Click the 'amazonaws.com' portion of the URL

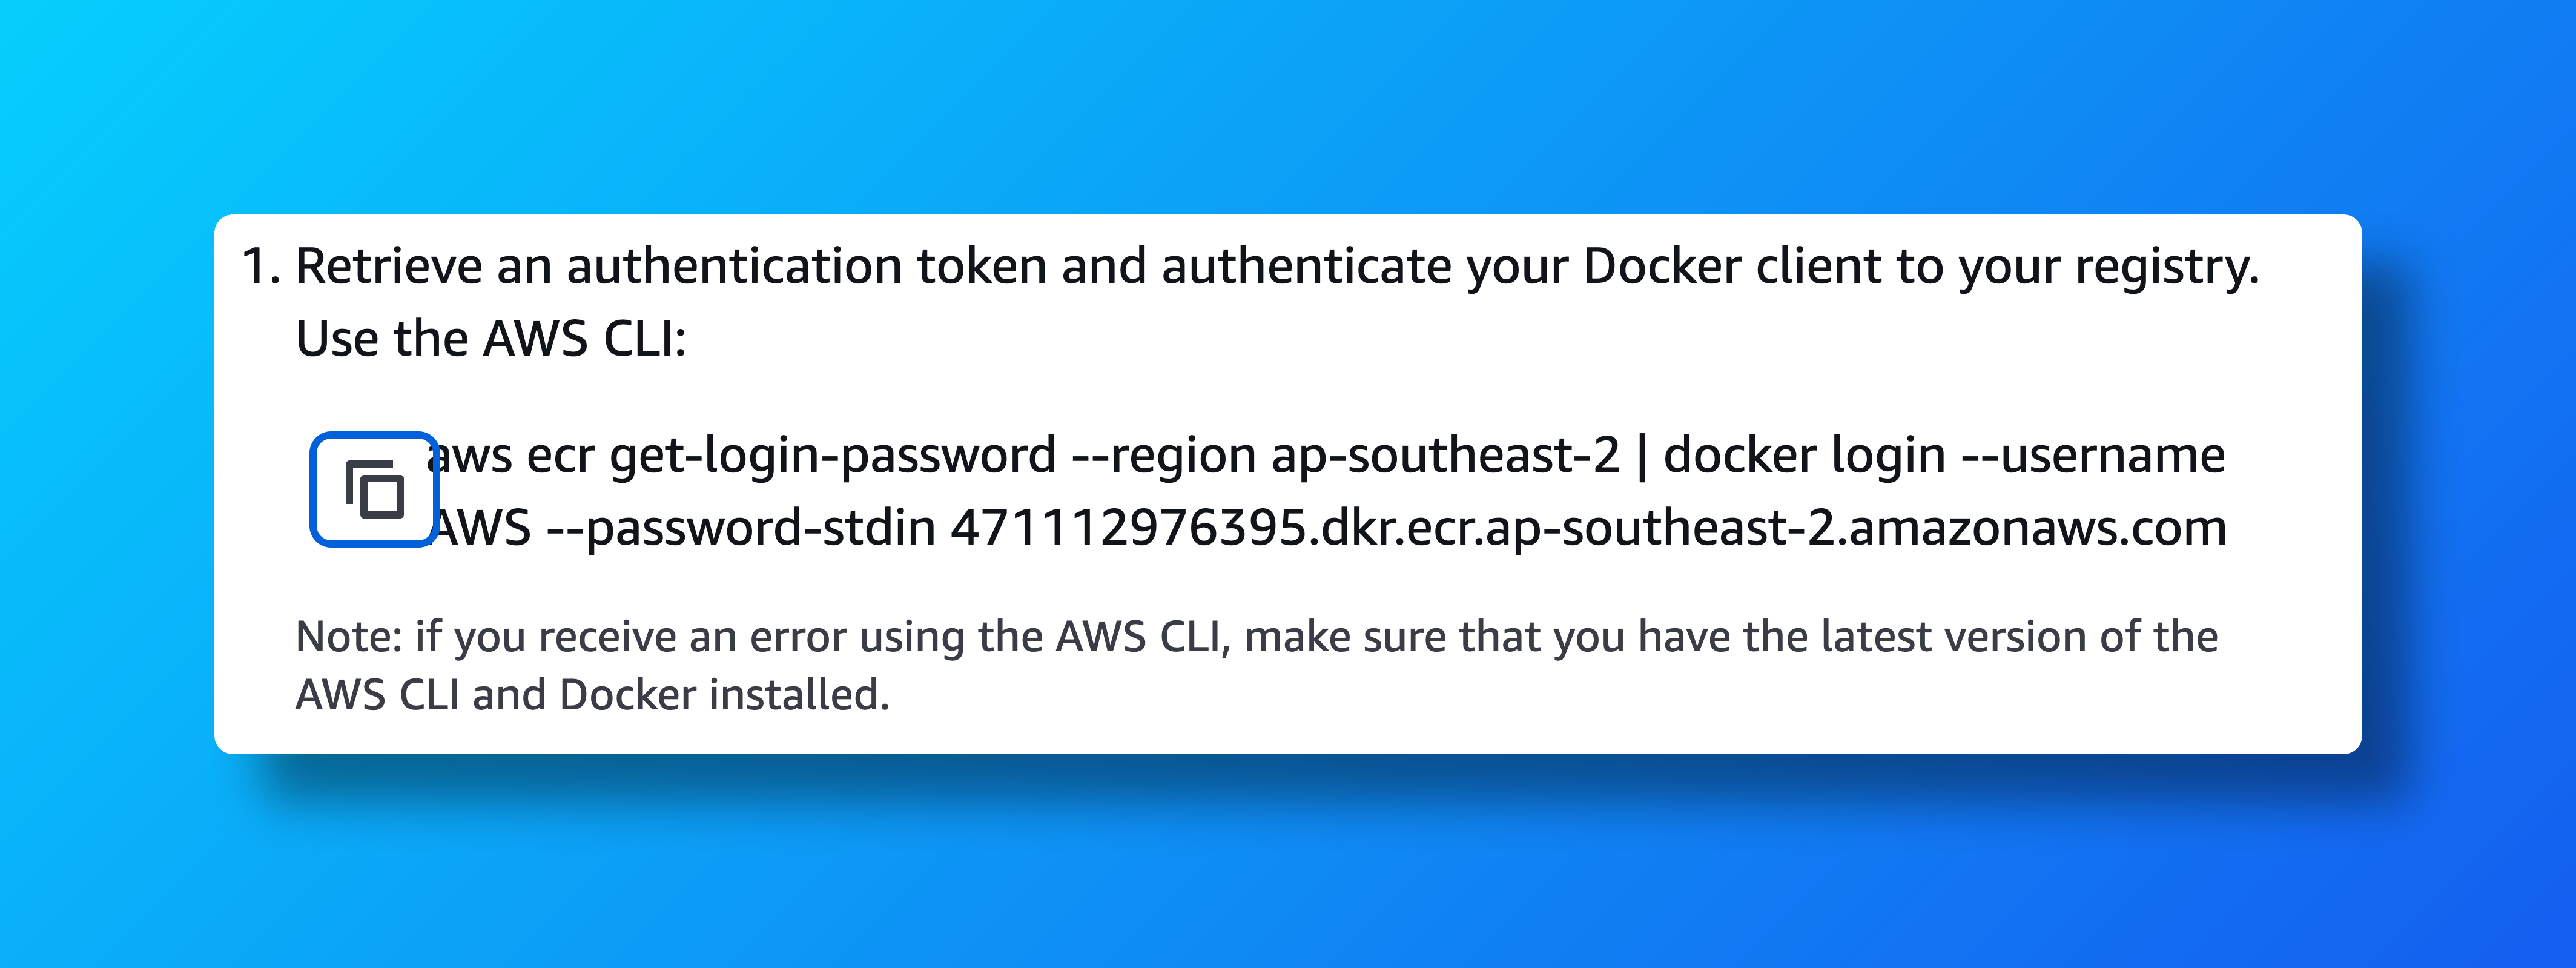tap(2038, 529)
